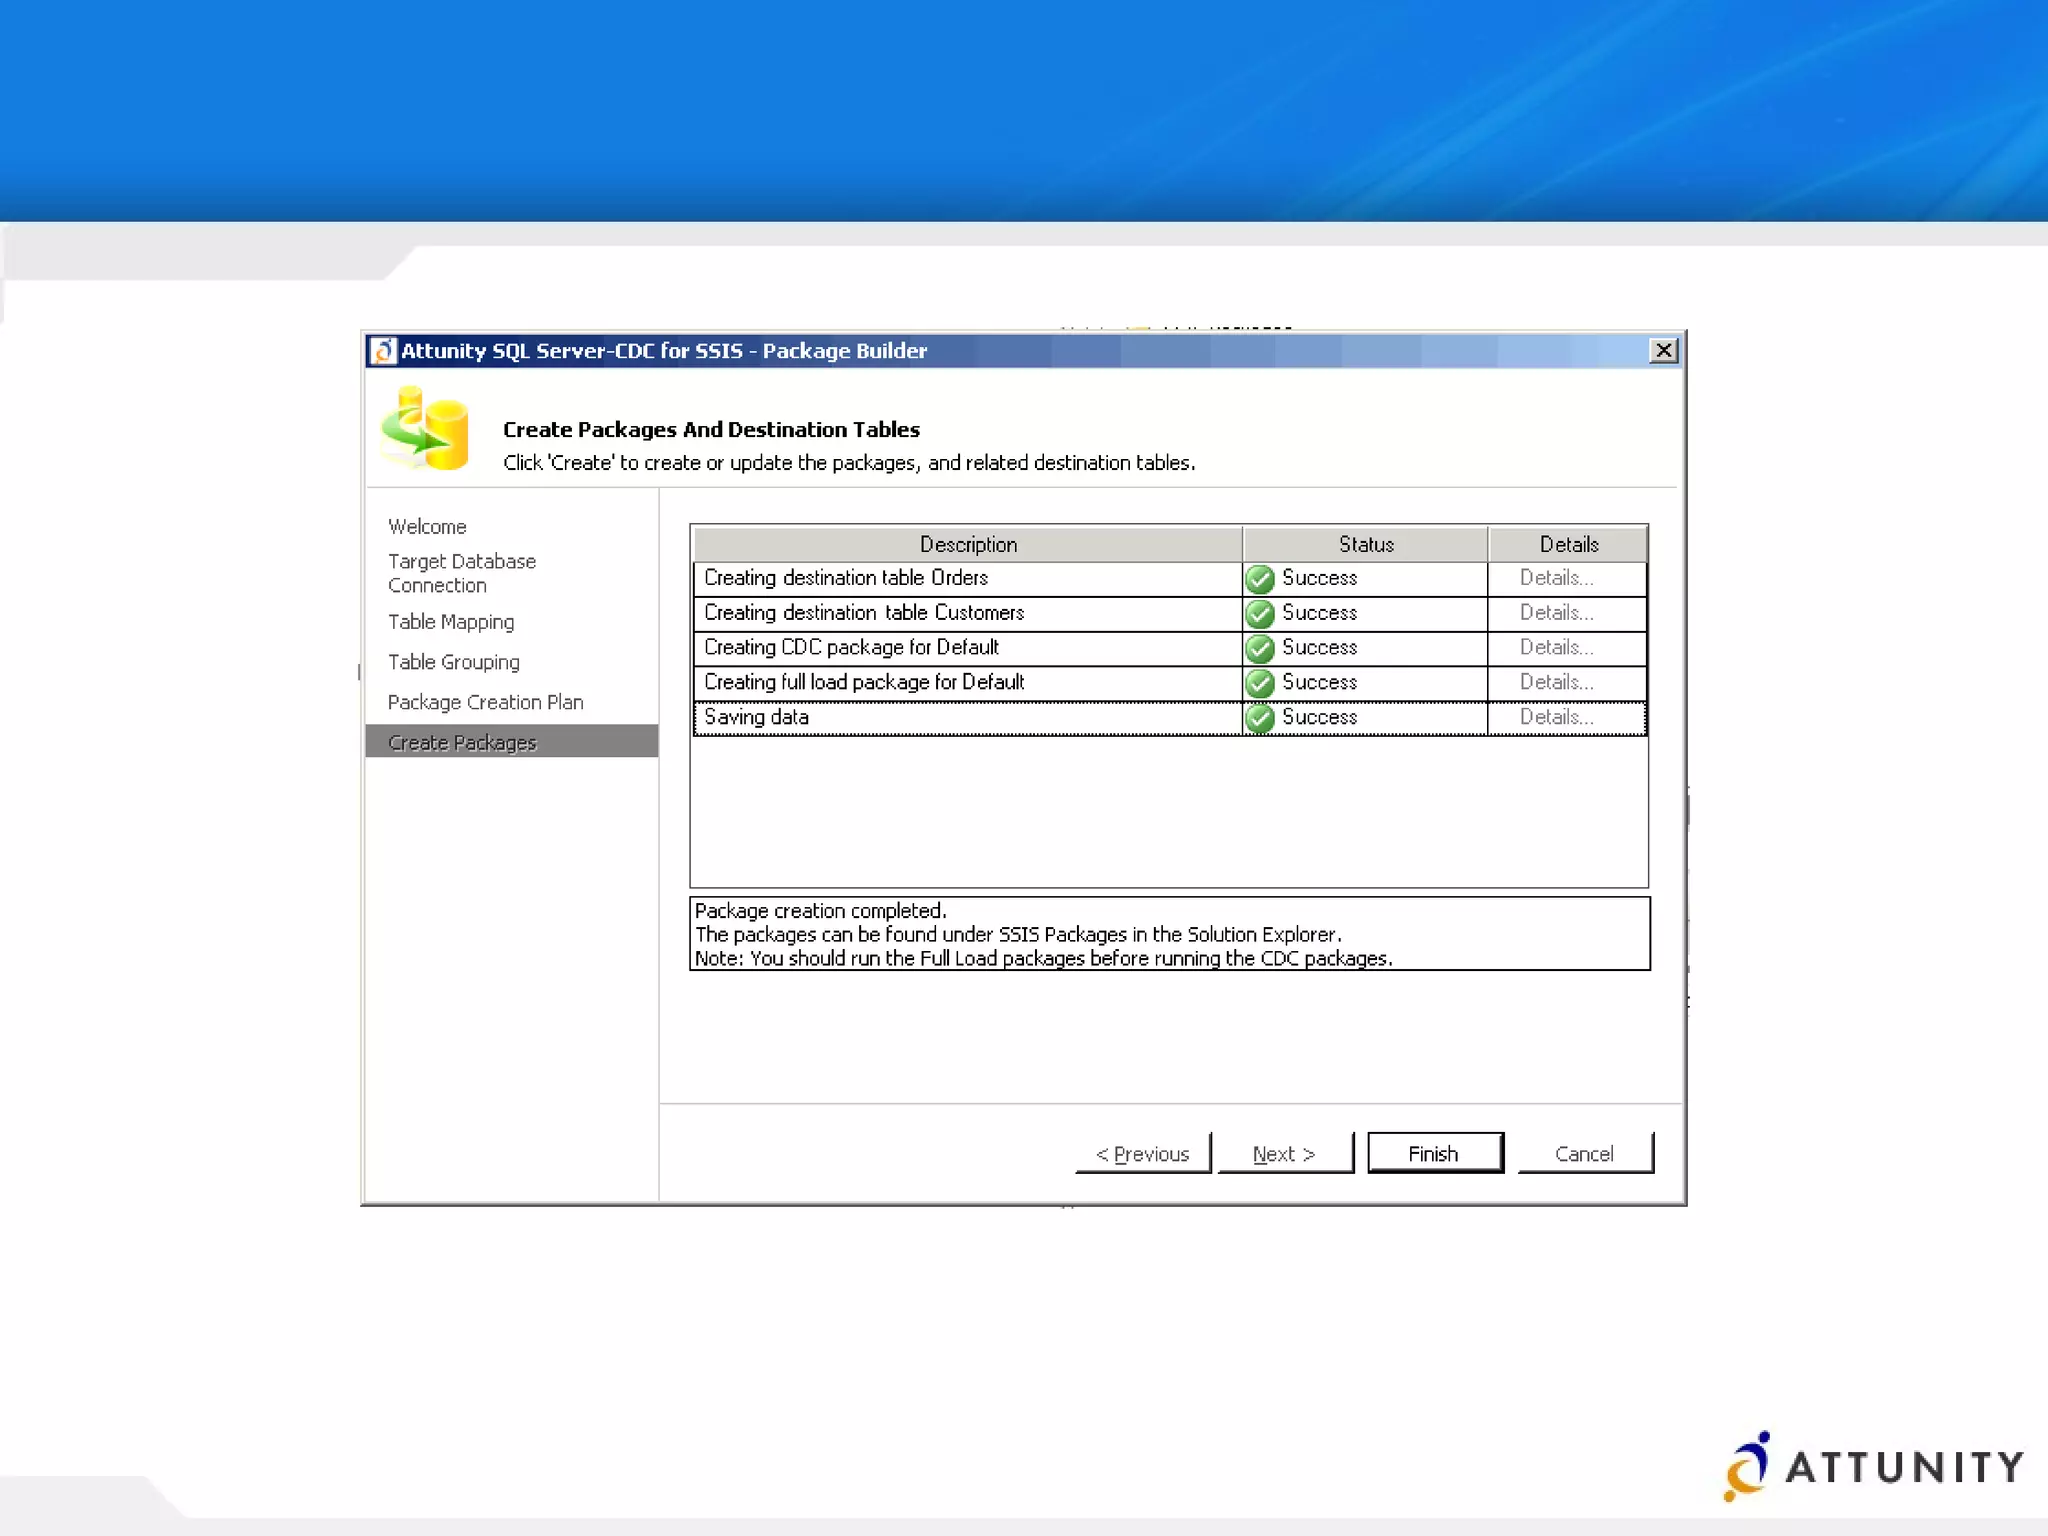The height and width of the screenshot is (1536, 2048).
Task: Click Success status text in Orders row
Action: pyautogui.click(x=1319, y=578)
